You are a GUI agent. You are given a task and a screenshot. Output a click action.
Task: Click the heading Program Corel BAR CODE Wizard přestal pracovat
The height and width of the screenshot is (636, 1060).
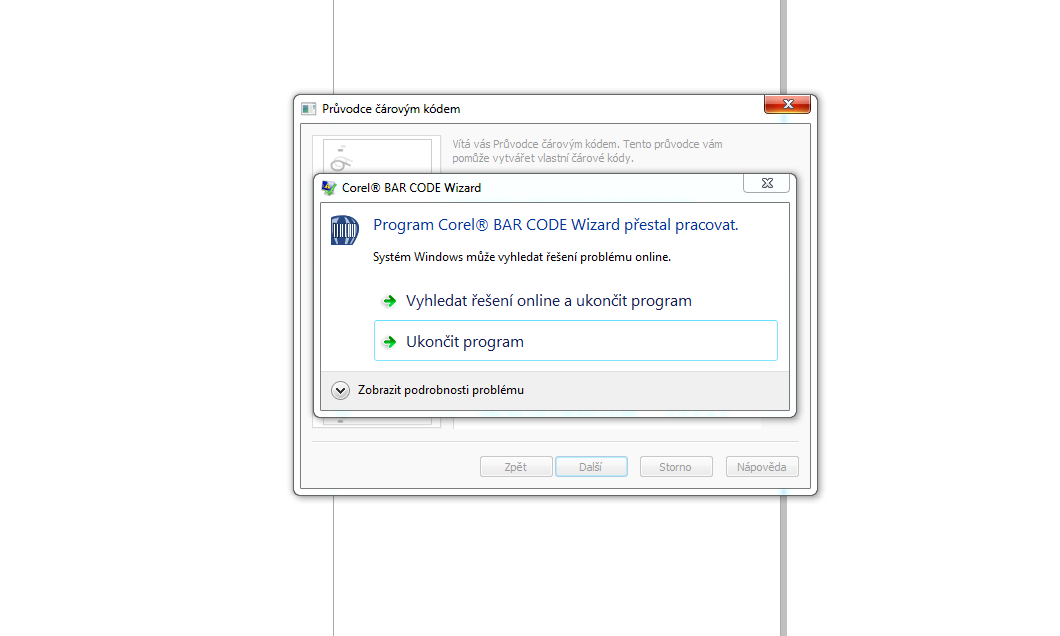(555, 225)
